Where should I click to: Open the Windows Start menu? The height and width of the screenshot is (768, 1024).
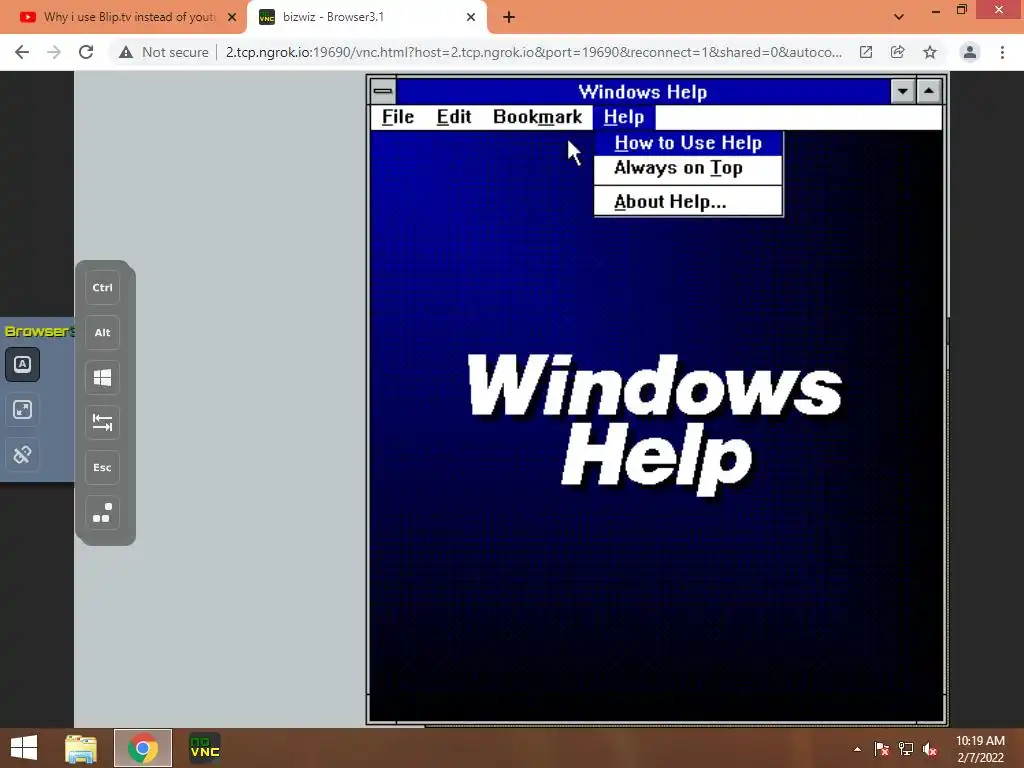24,748
